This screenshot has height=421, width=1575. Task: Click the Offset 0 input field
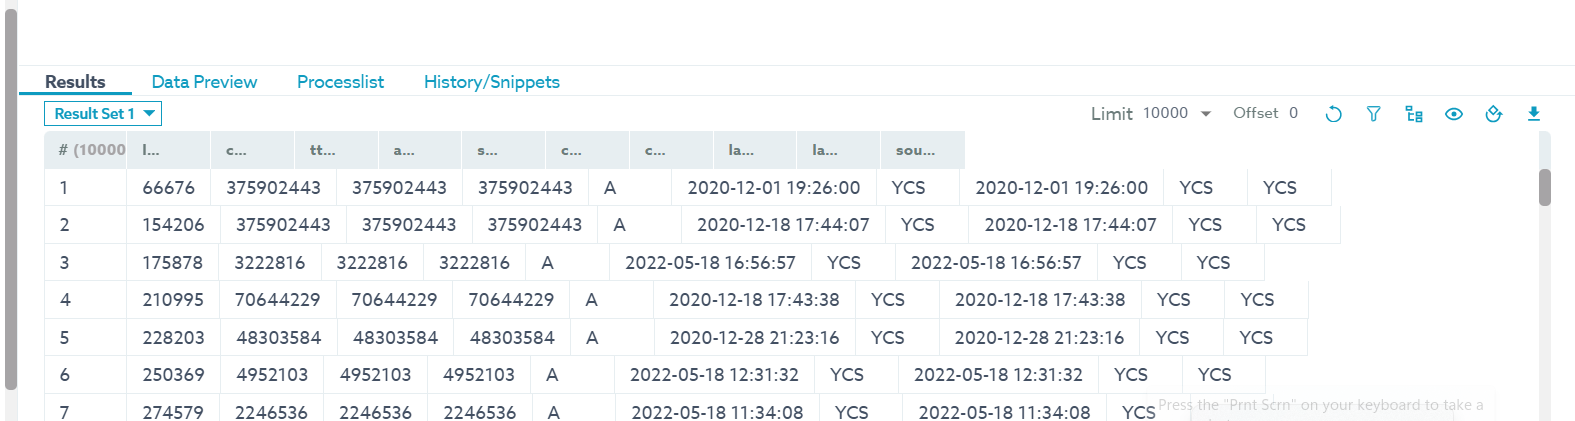point(1293,113)
